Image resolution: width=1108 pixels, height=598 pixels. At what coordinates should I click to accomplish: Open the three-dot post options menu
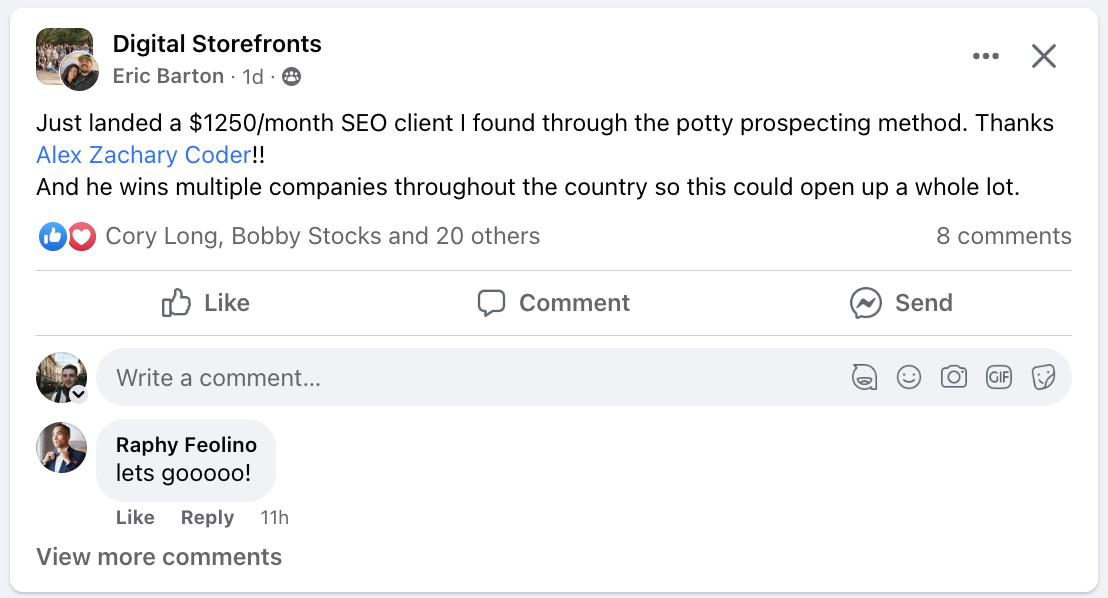point(985,56)
